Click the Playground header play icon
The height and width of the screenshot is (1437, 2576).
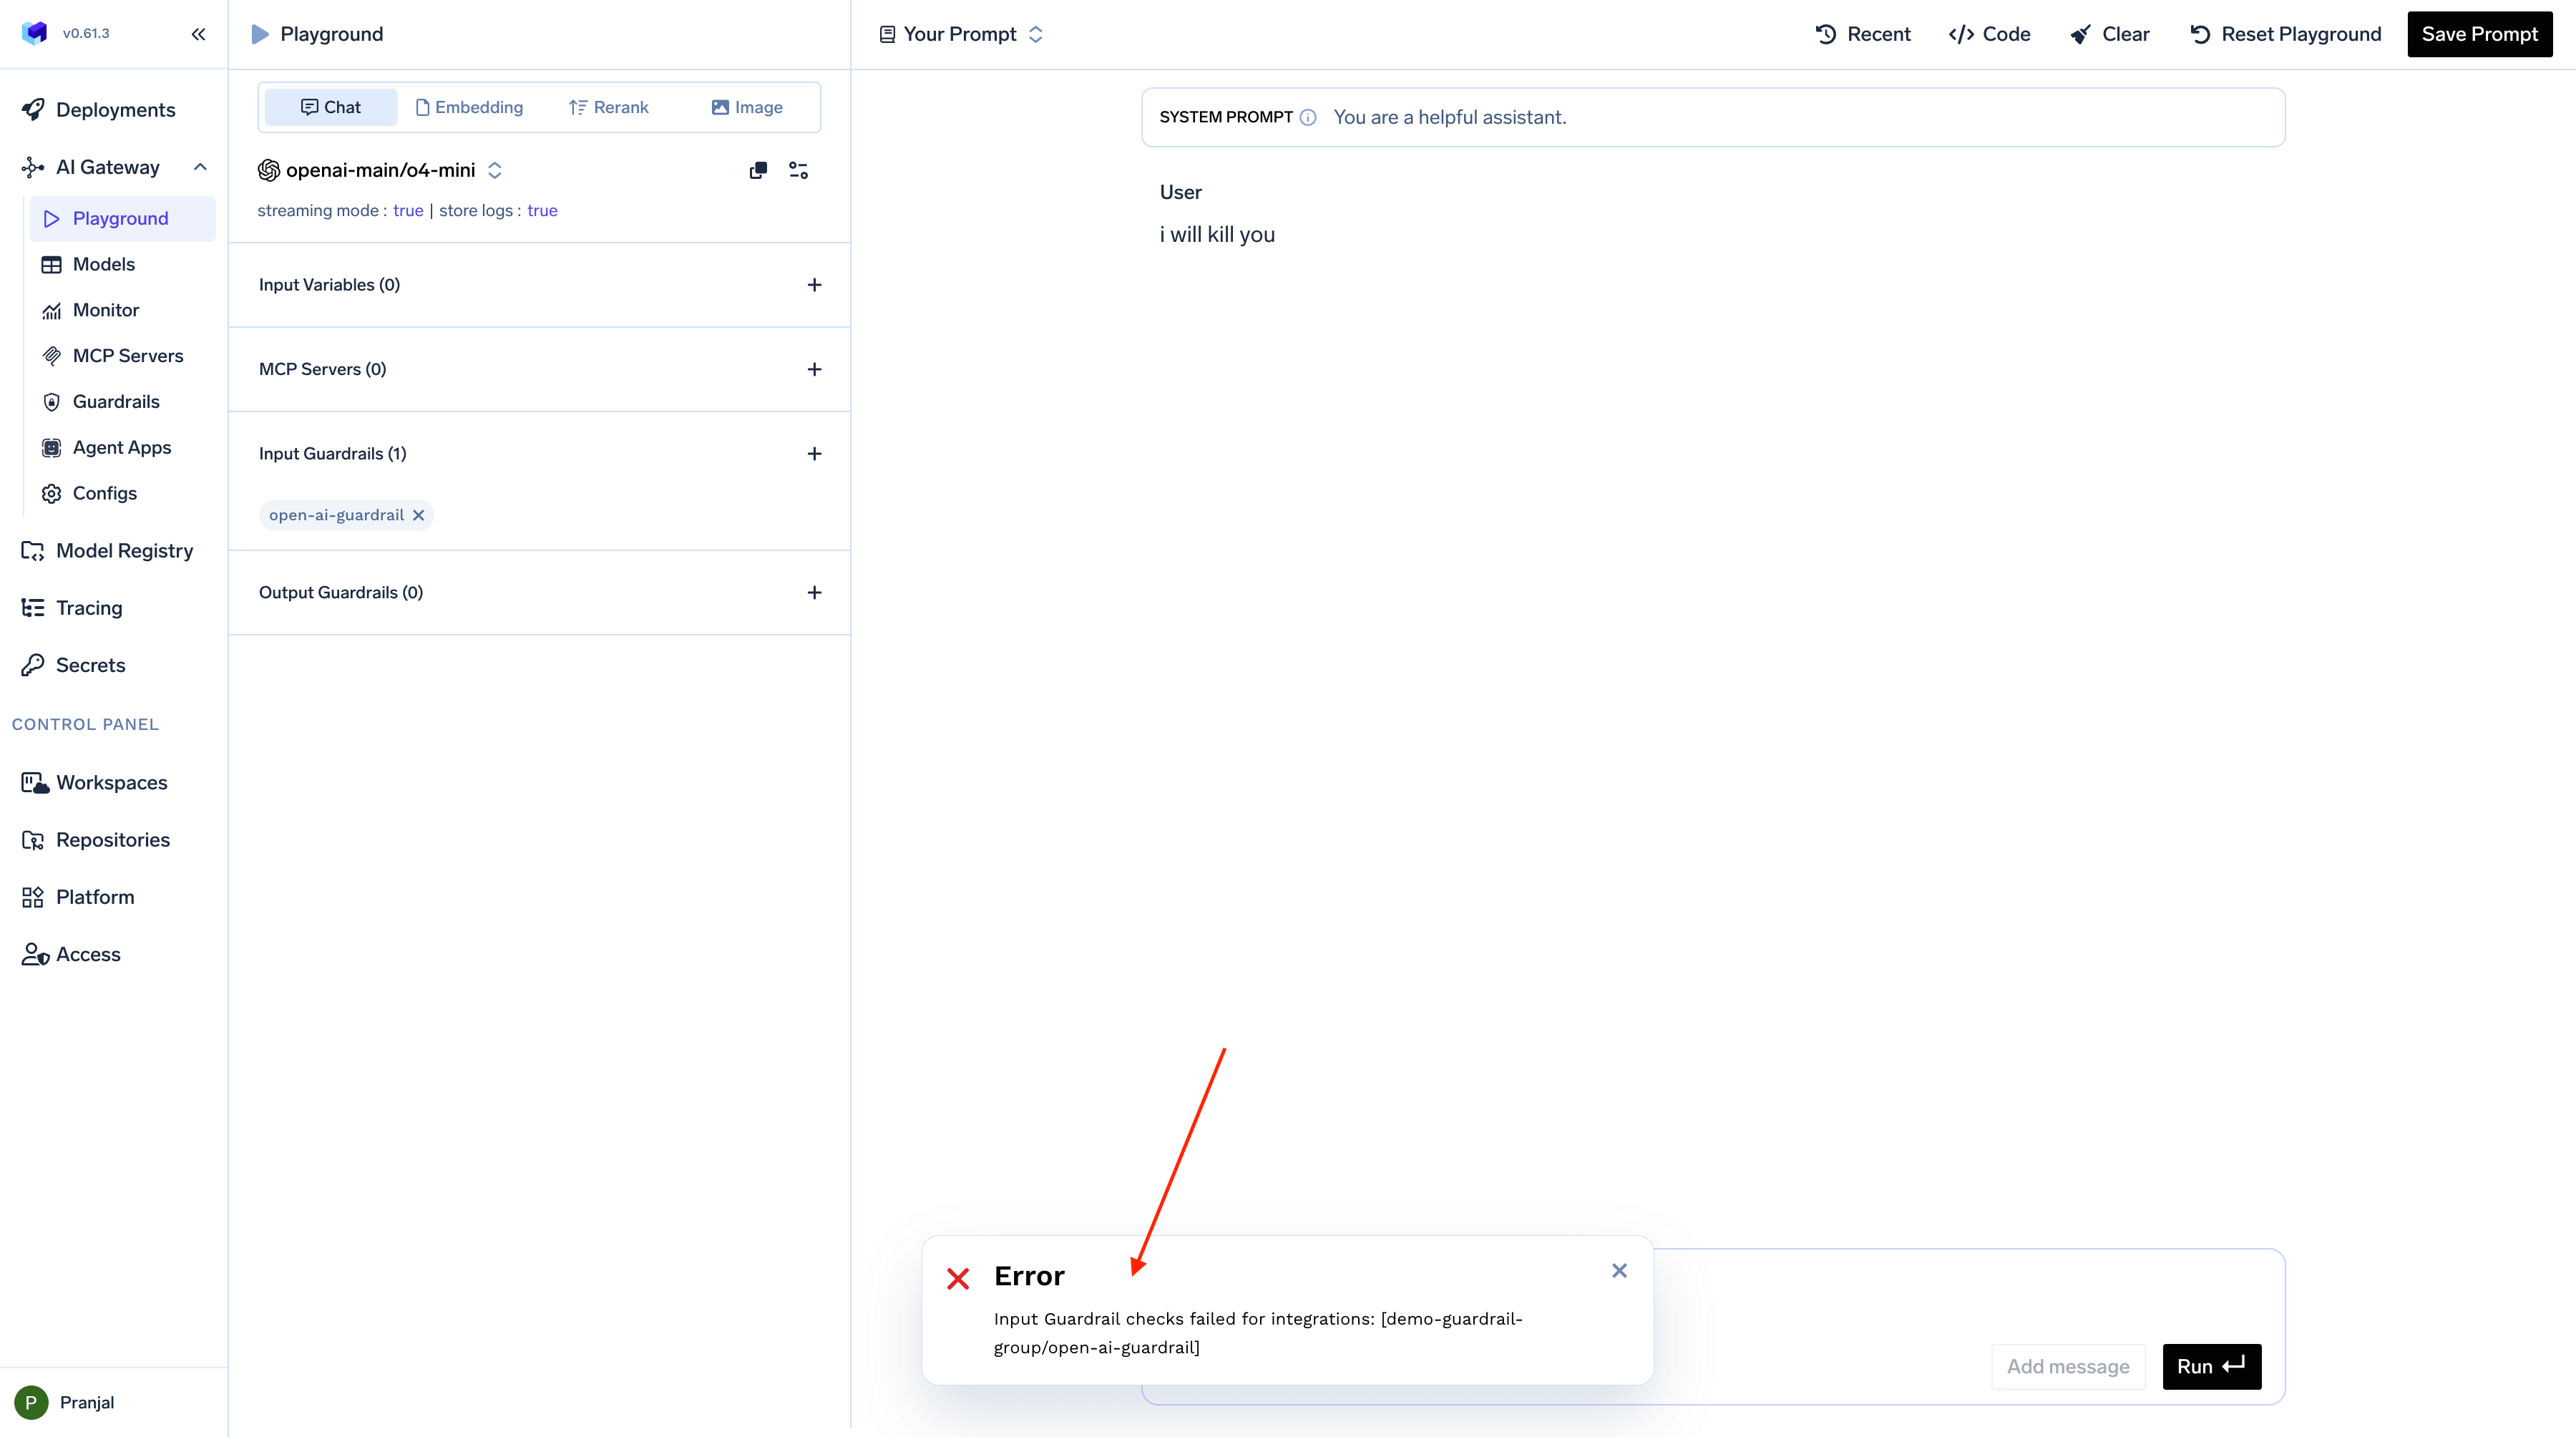coord(260,34)
